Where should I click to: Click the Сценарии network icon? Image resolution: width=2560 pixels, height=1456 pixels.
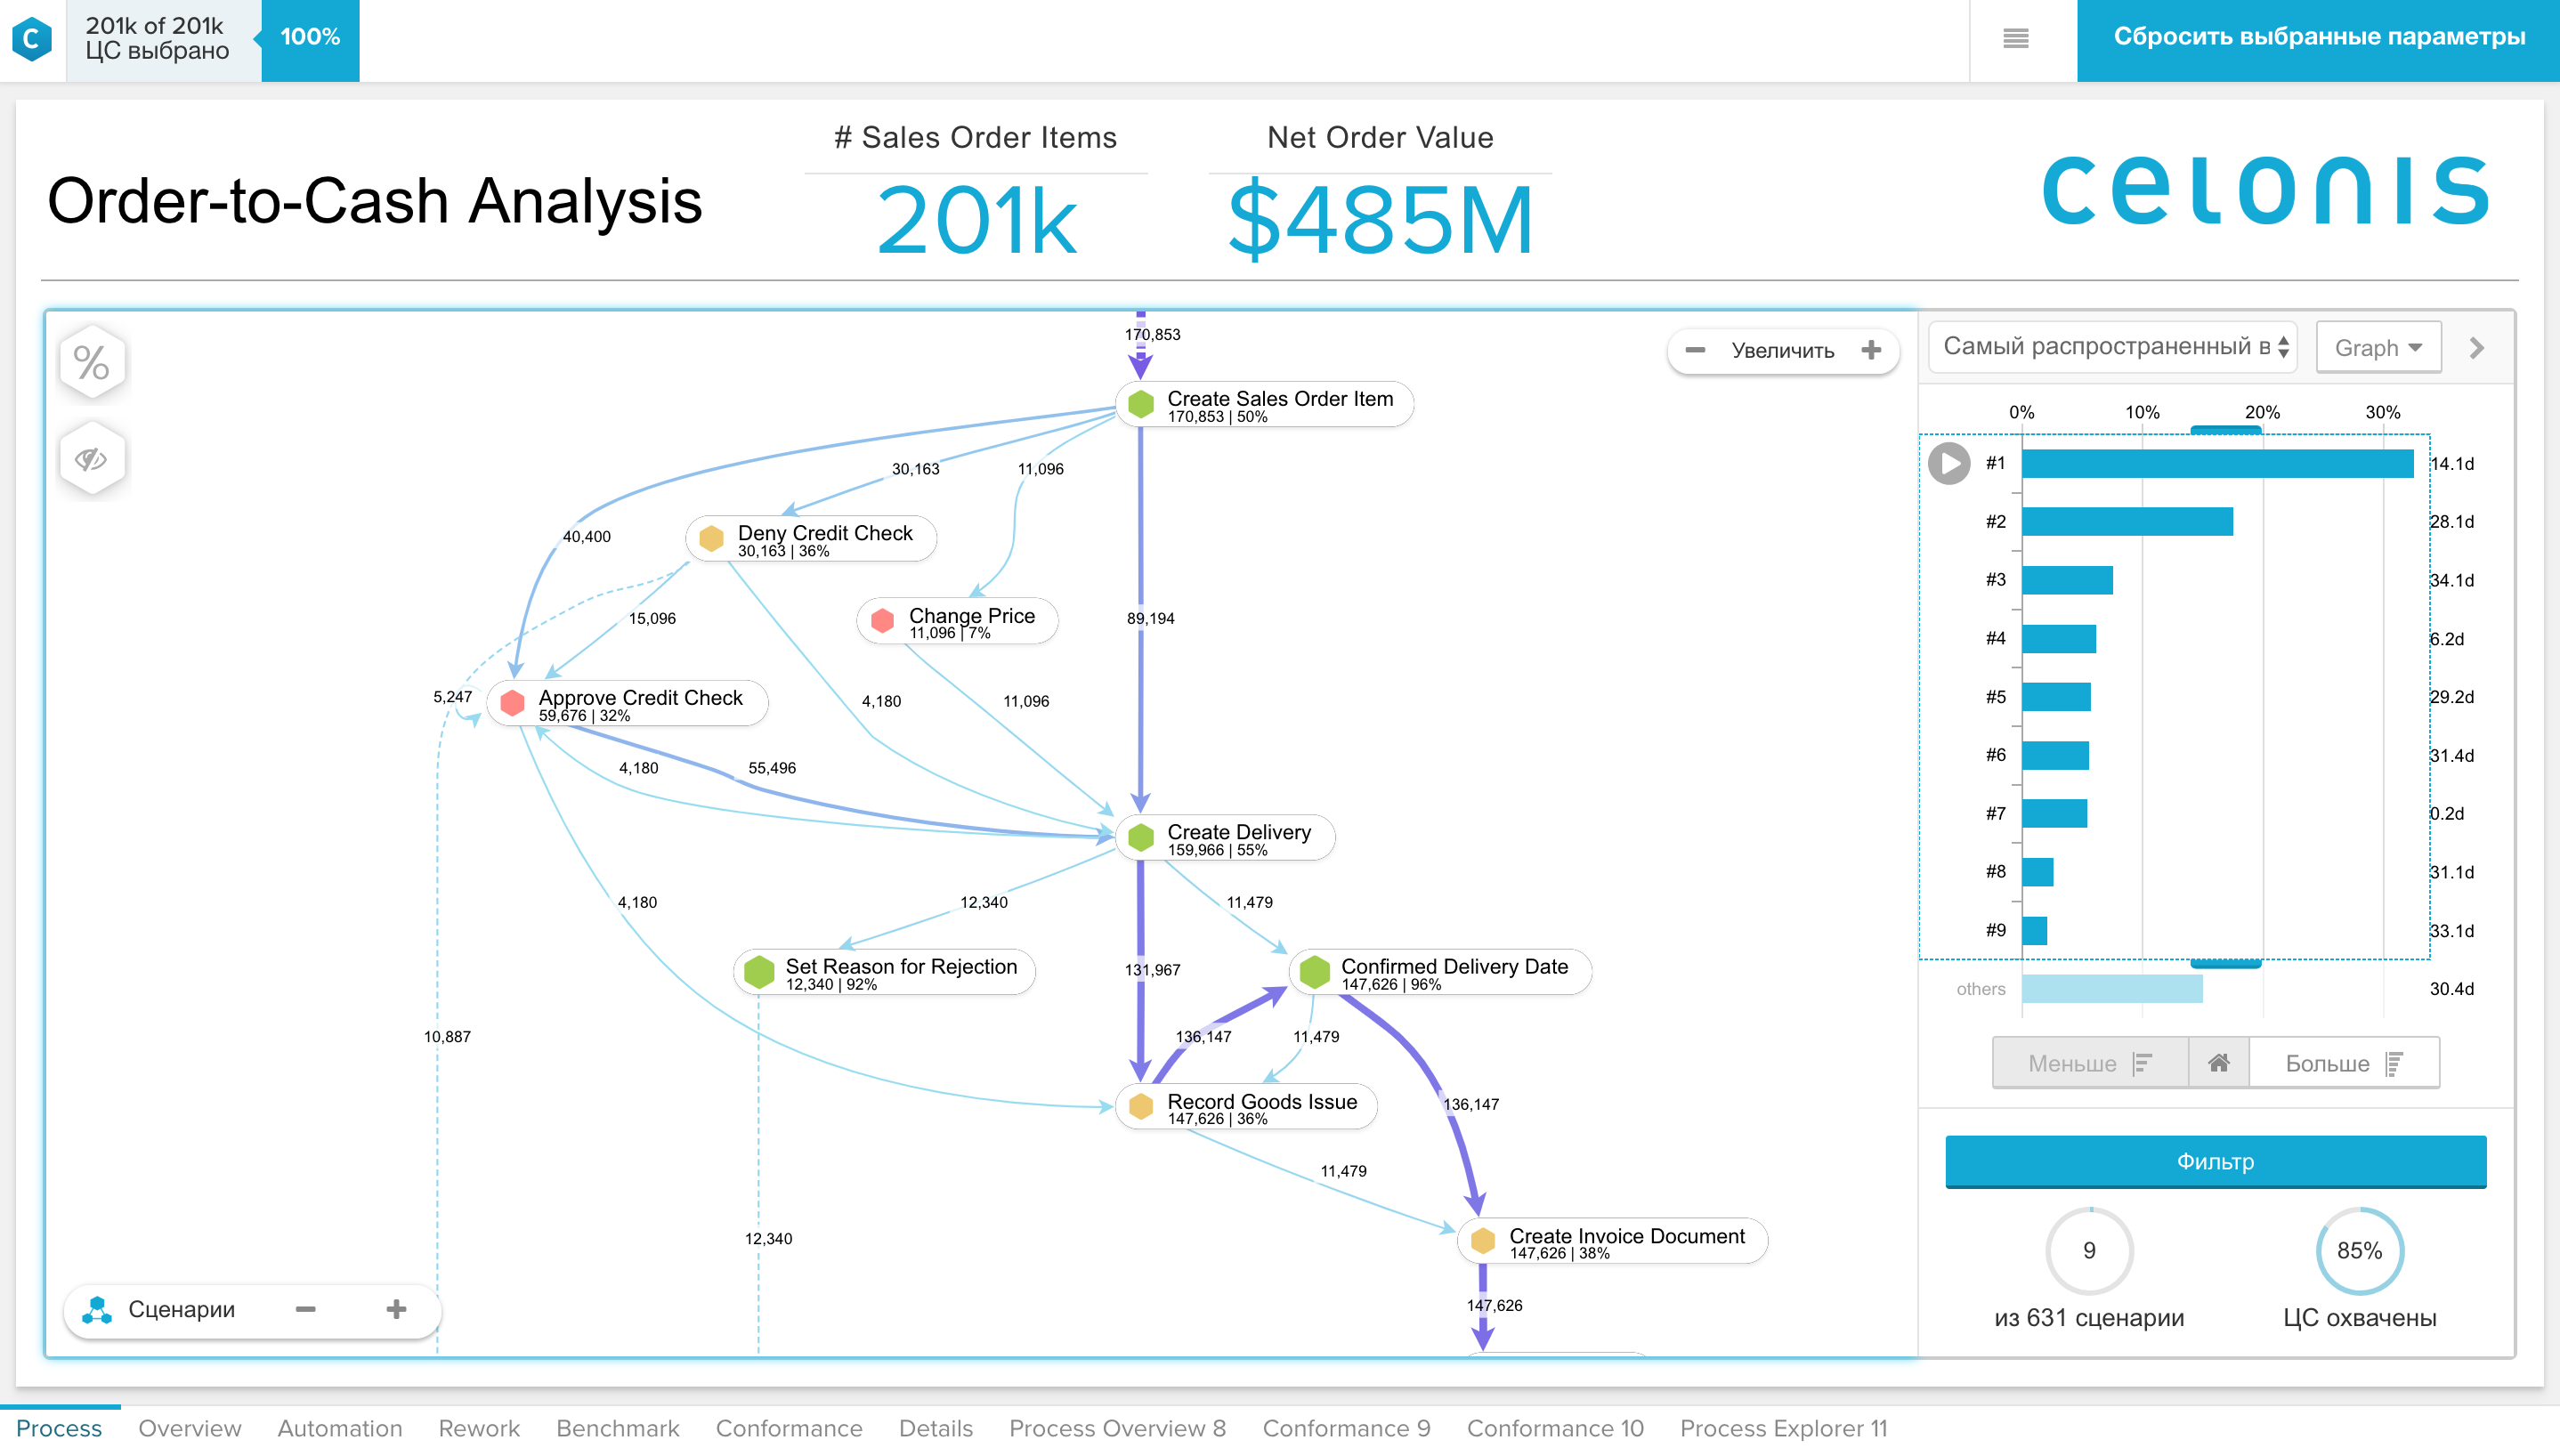pyautogui.click(x=97, y=1309)
